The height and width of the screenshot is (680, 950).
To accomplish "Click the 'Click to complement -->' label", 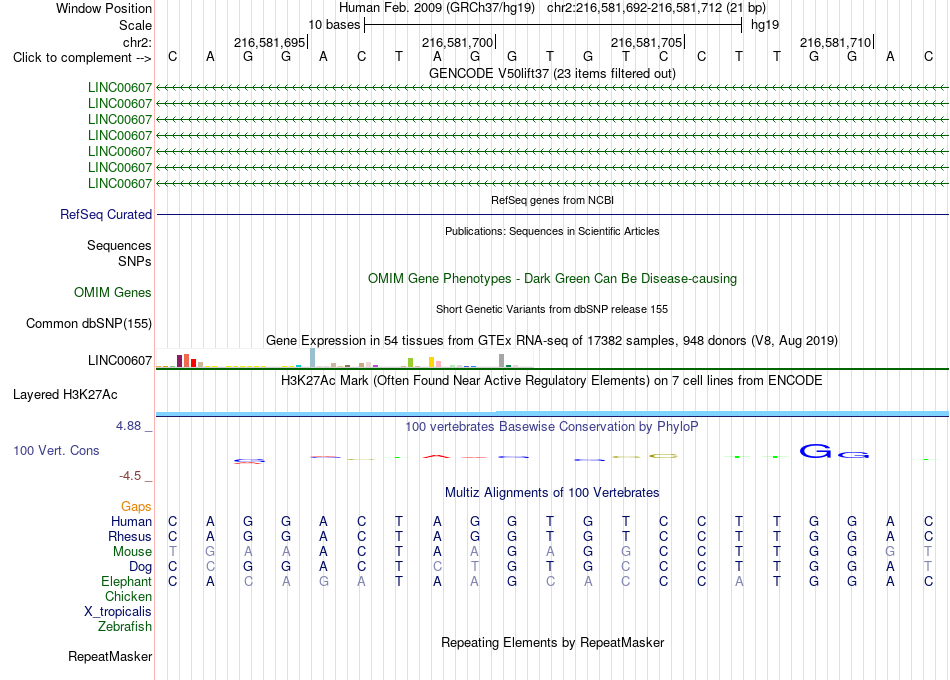I will click(x=82, y=58).
